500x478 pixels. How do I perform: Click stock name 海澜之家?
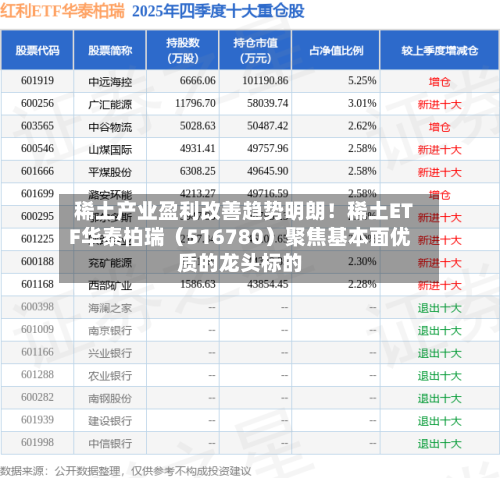[x=110, y=308]
